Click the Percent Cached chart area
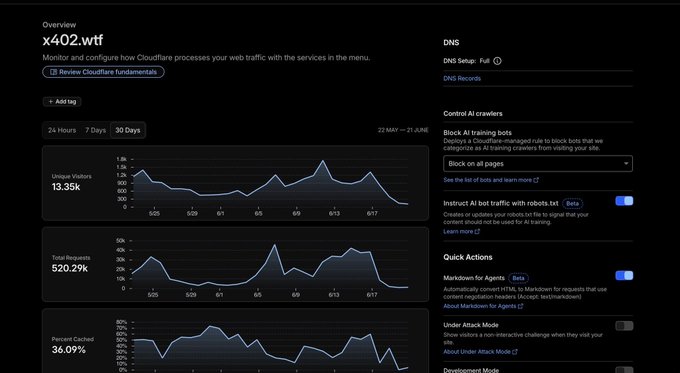 click(270, 347)
